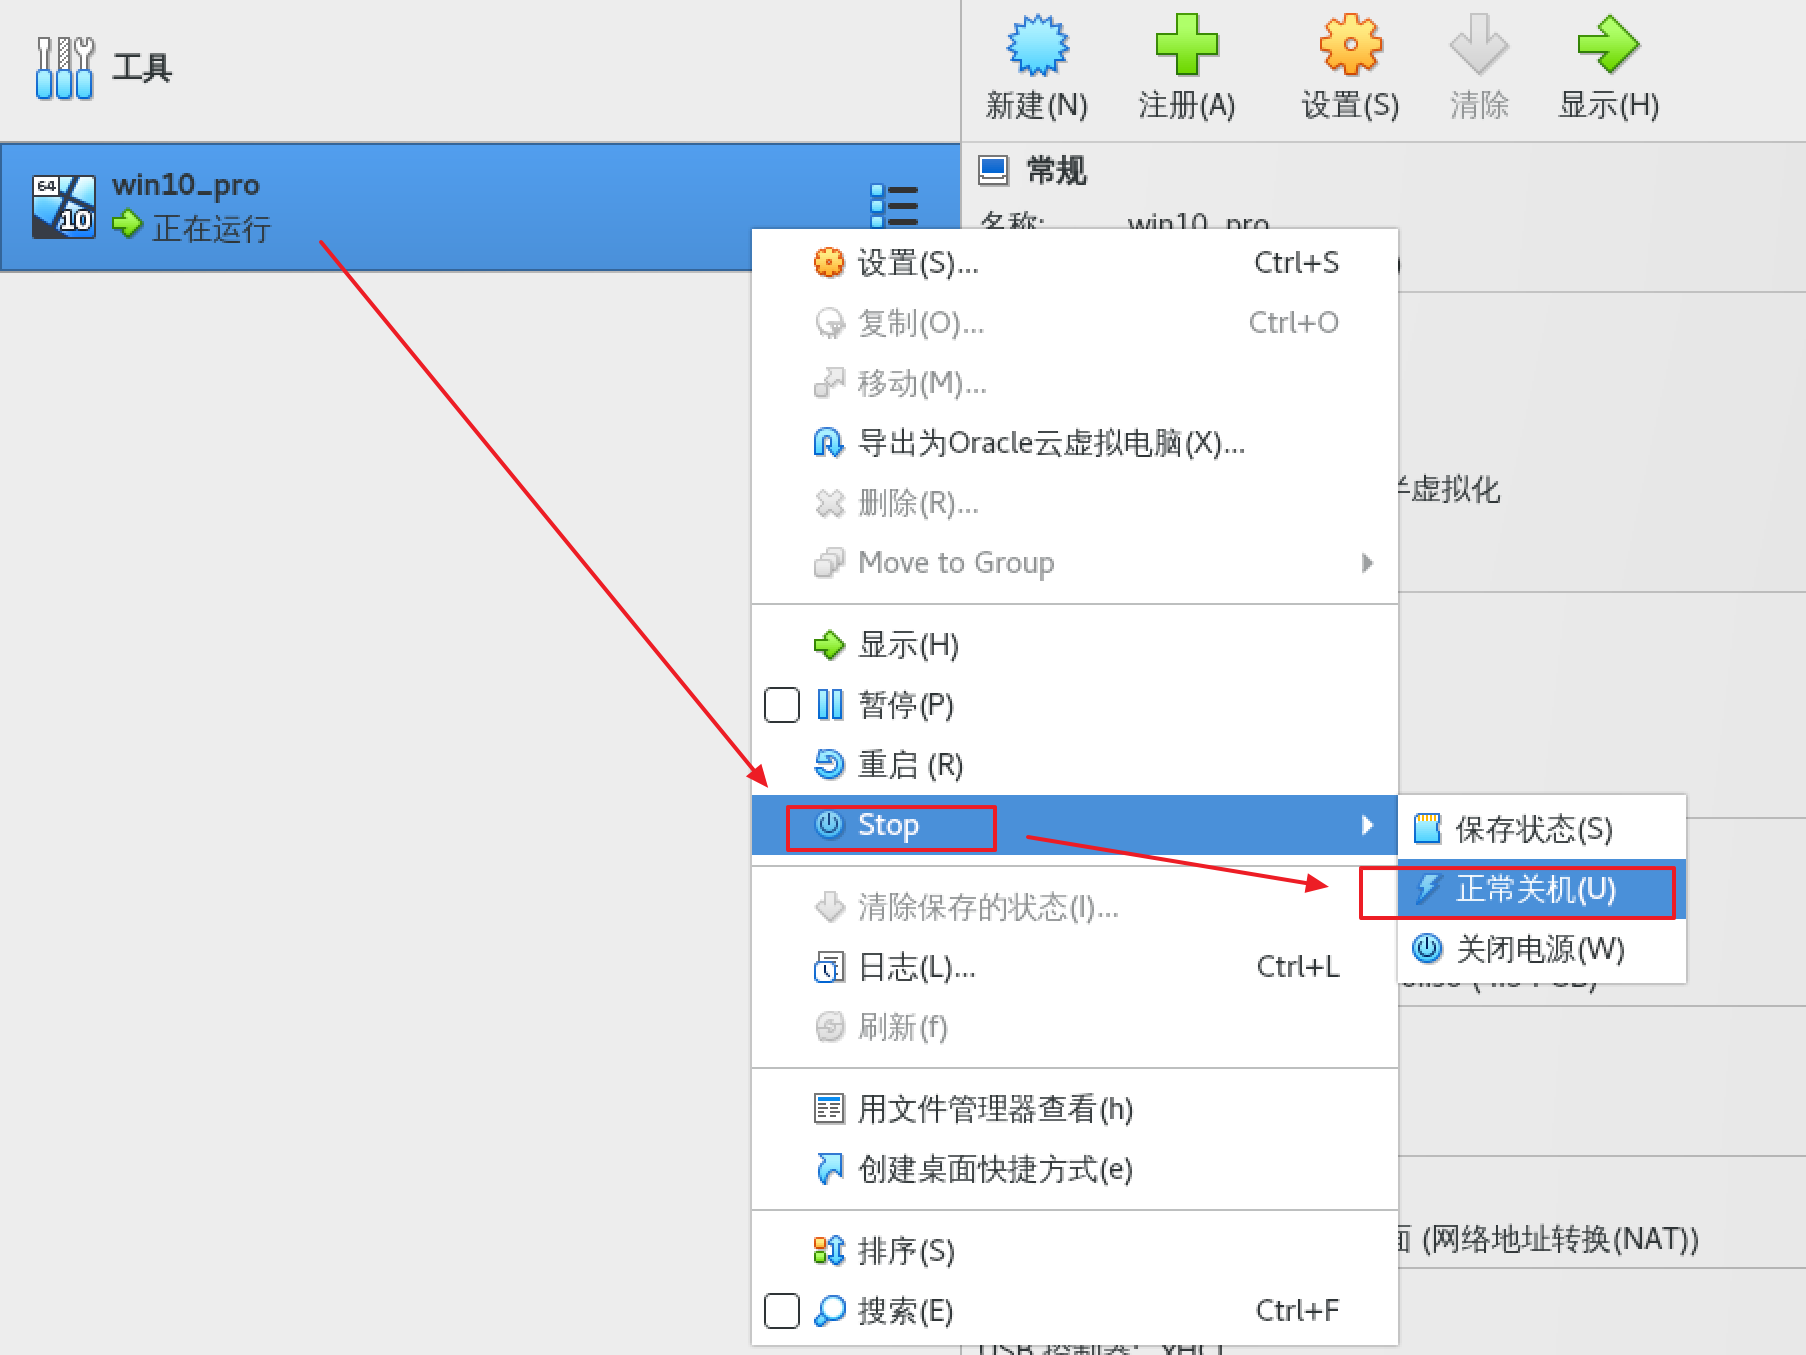Screen dimensions: 1806x1355
Task: Open Settings (设置) gear icon in toolbar
Action: (x=1350, y=46)
